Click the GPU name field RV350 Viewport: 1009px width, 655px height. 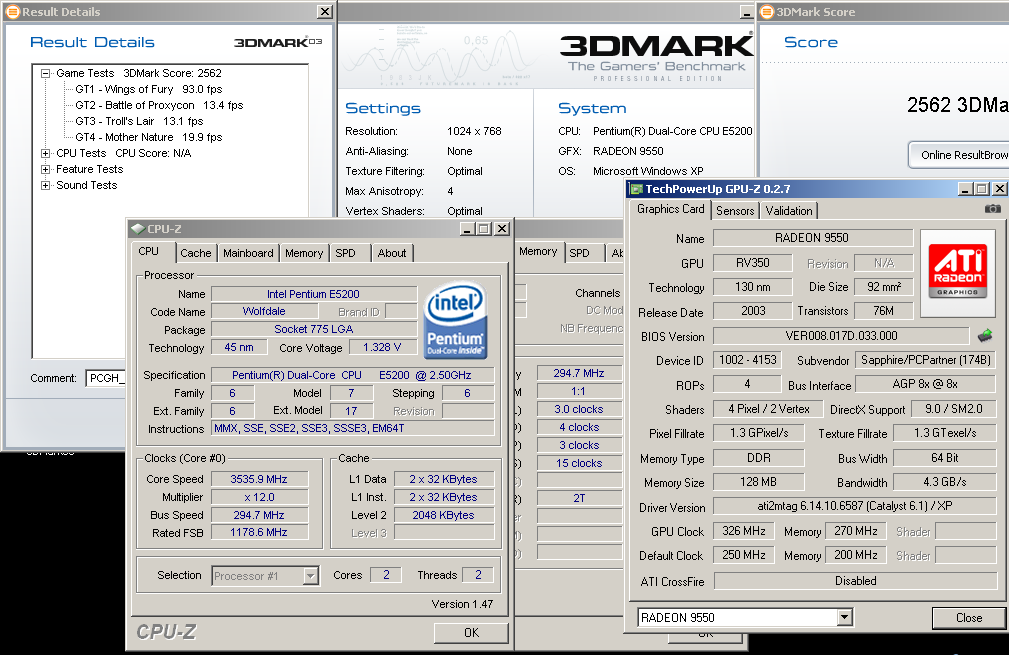tap(752, 263)
